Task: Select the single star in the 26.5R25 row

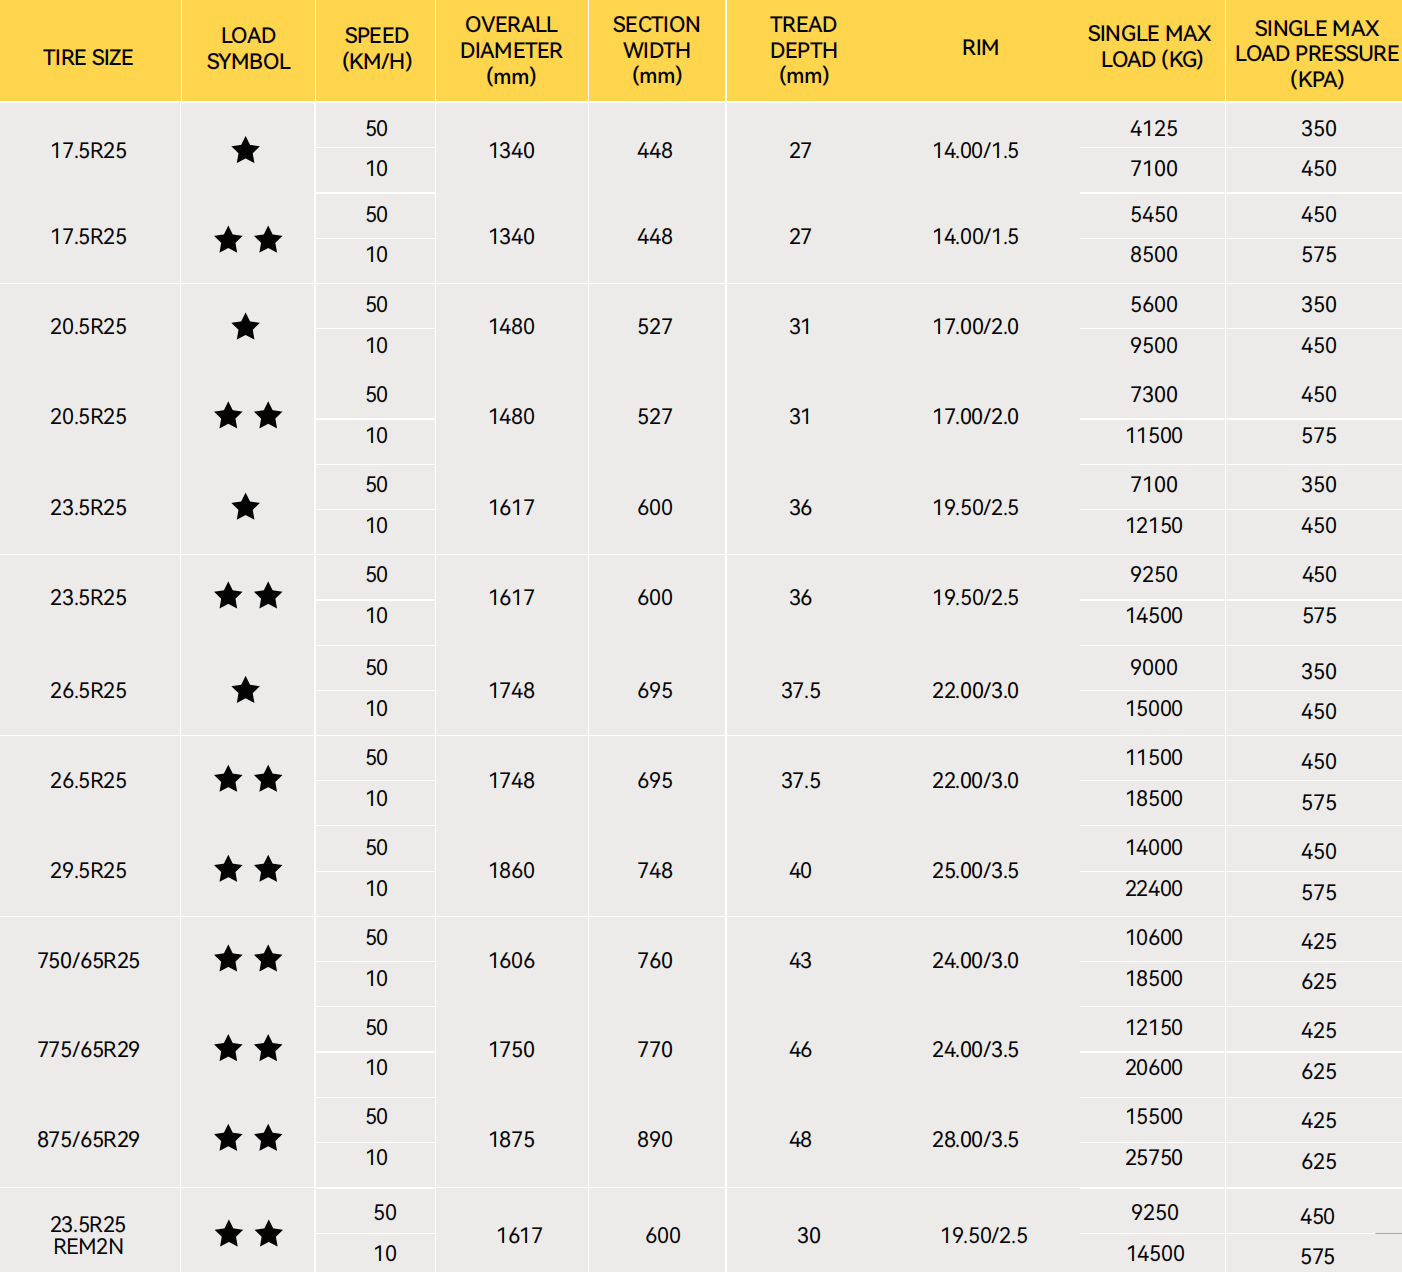Action: 246,690
